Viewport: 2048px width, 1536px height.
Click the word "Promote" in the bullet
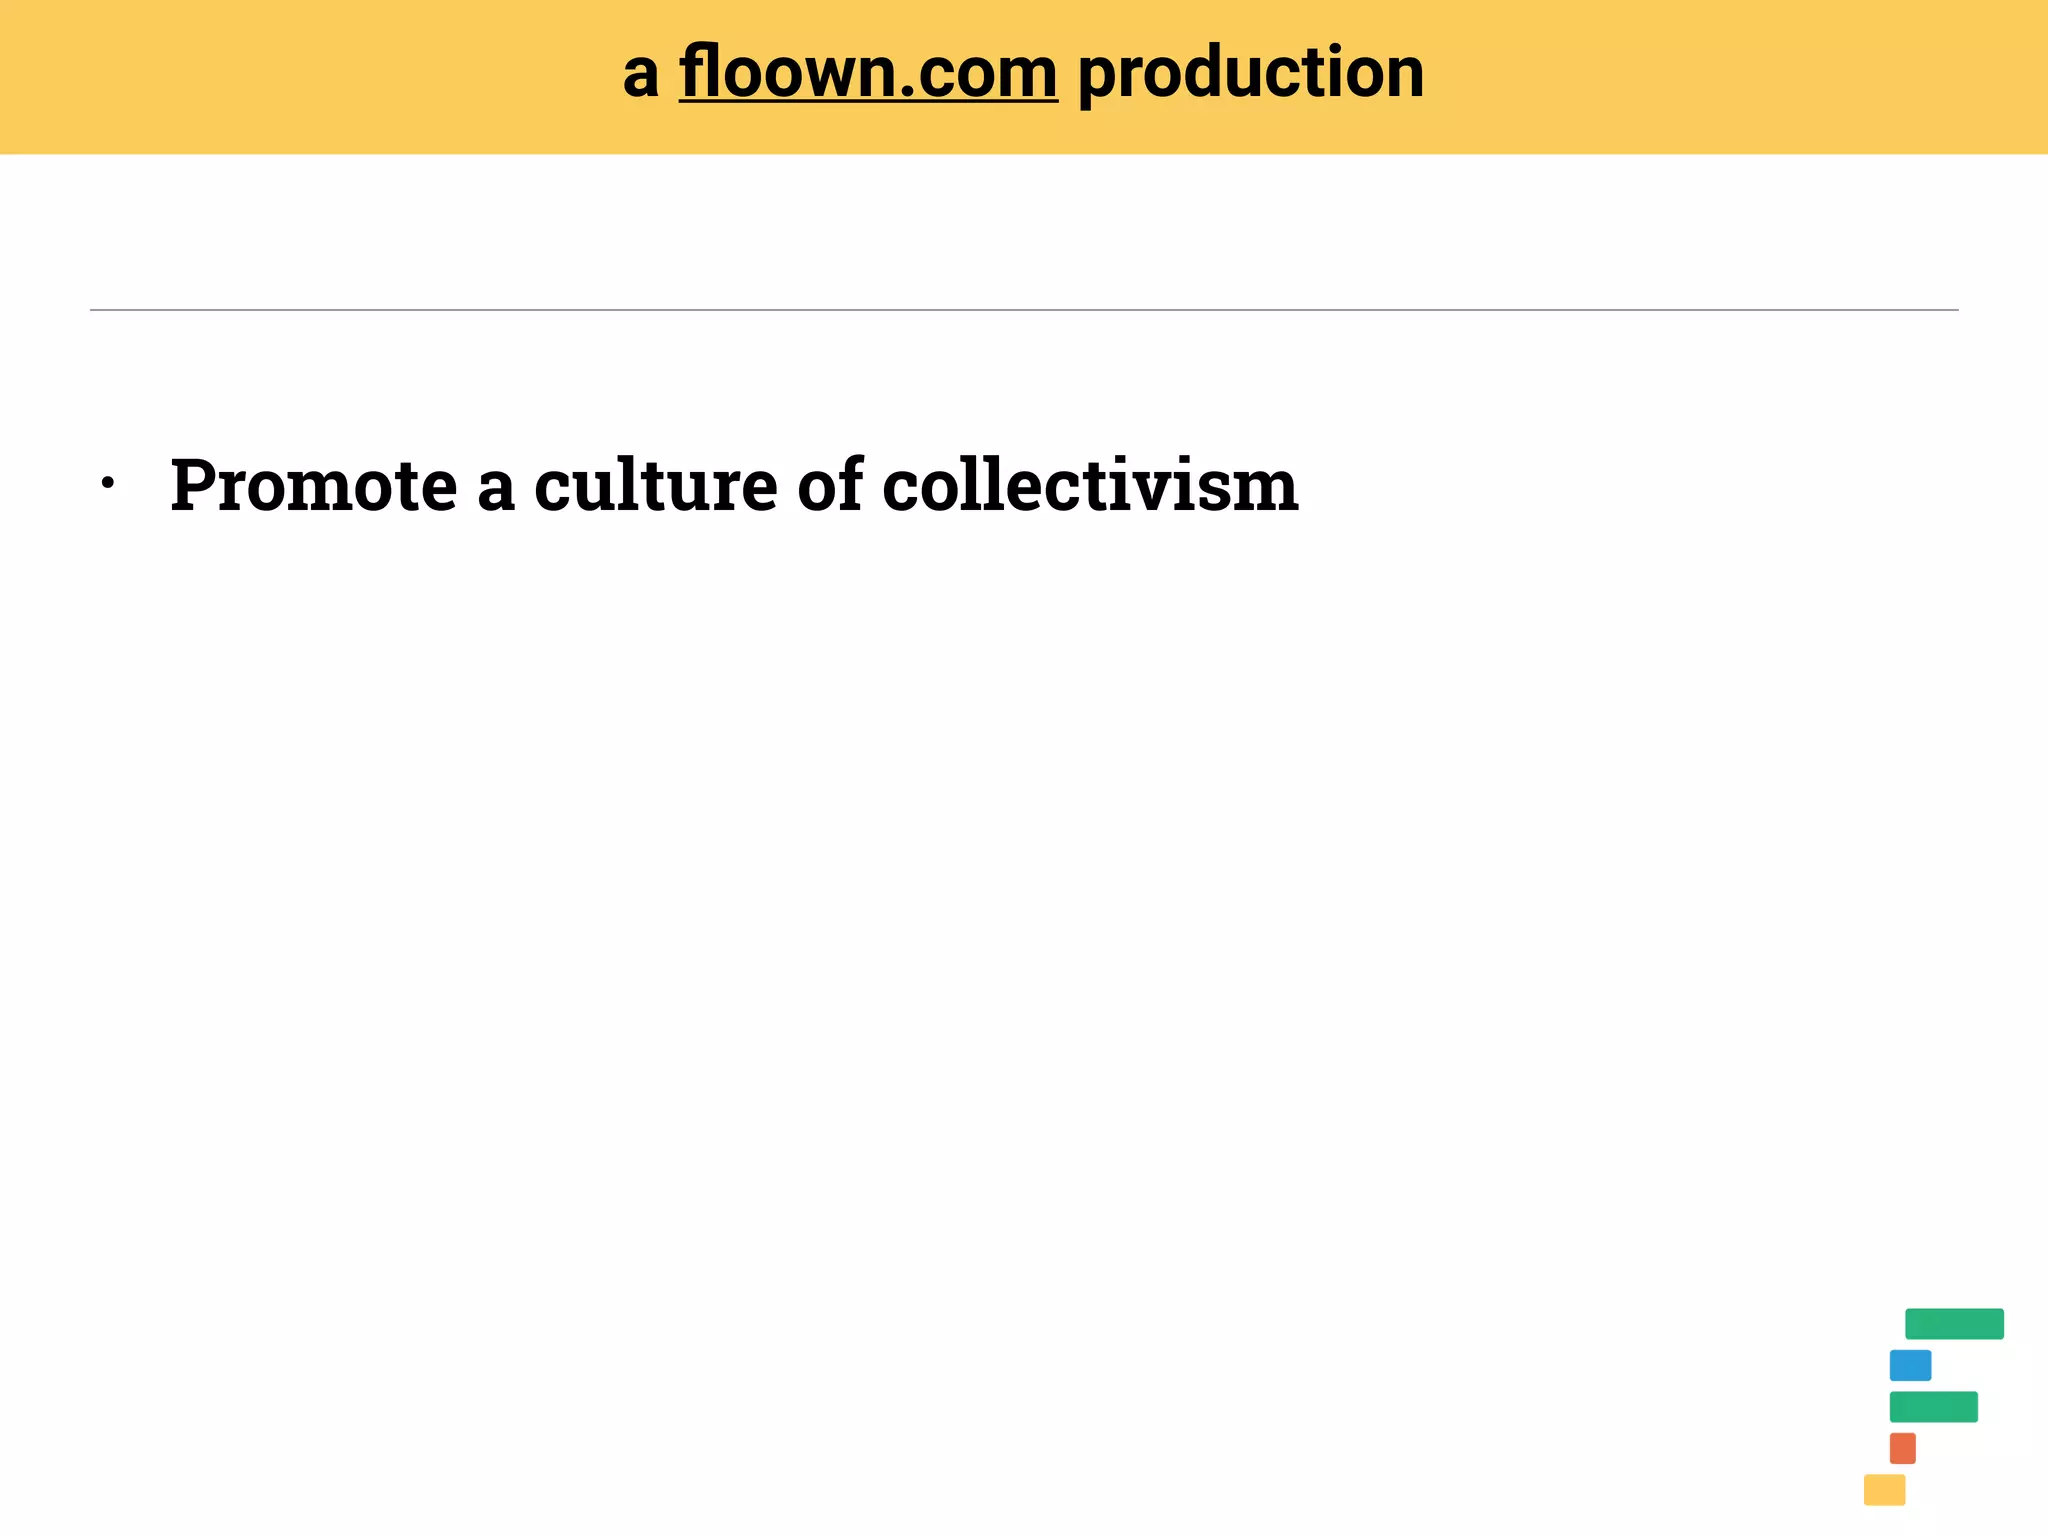(x=314, y=486)
